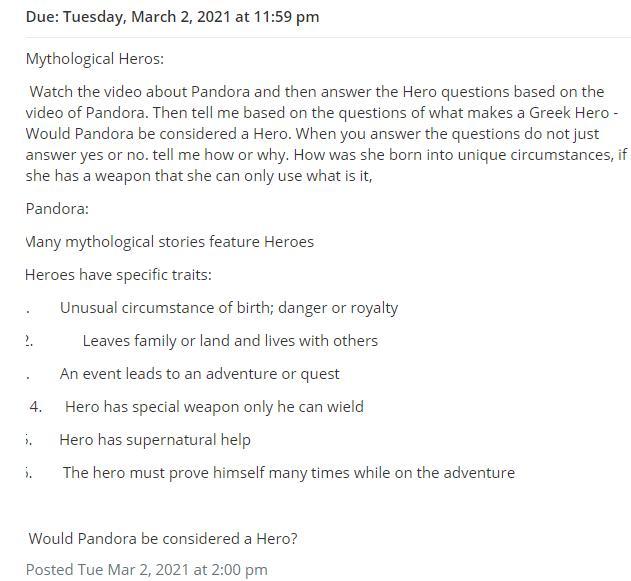631x581 pixels.
Task: Click 'Many mythological stories feature Heroes' line
Action: 169,242
